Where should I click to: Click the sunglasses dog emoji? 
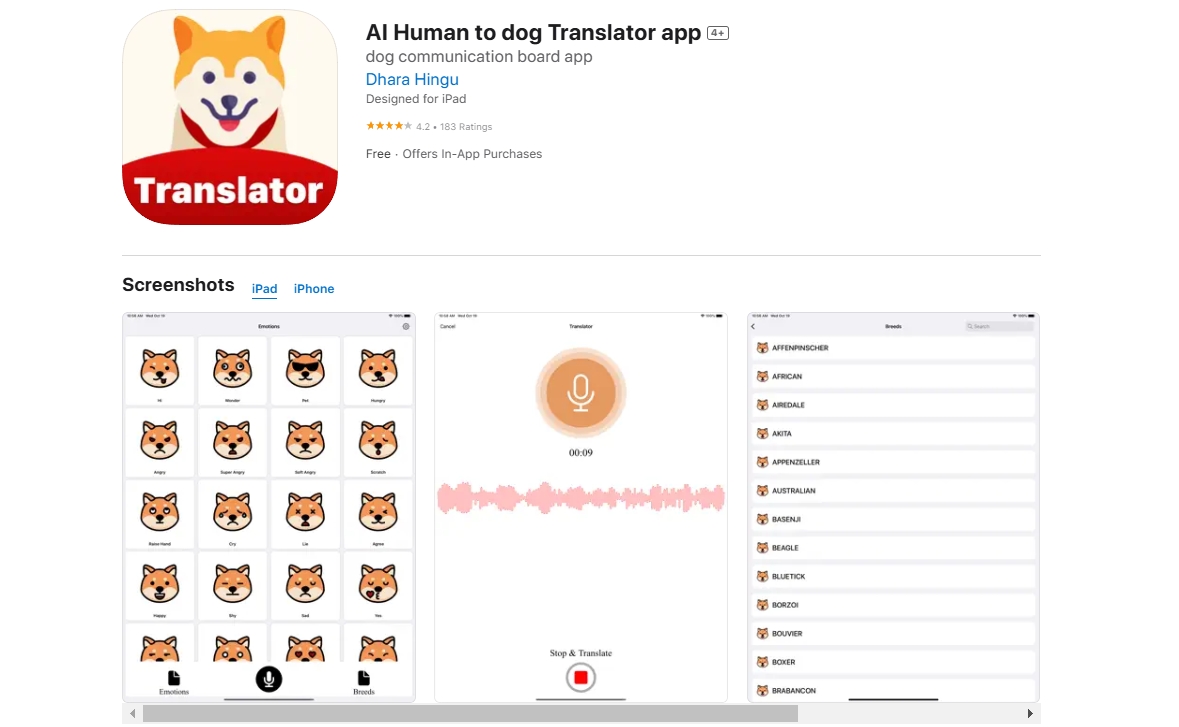click(x=305, y=368)
